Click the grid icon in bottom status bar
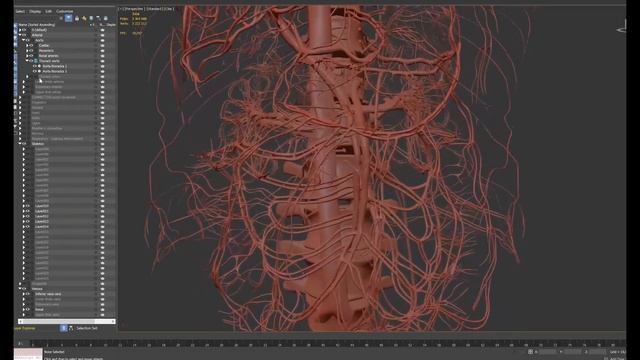This screenshot has width=640, height=360. pyautogui.click(x=530, y=351)
